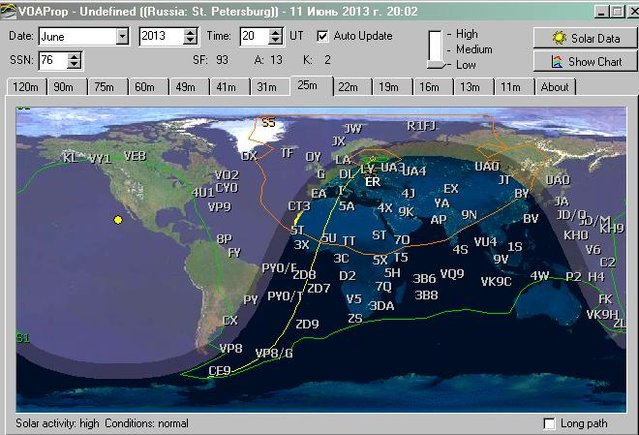Click the ER prefix label on the map
639x435 pixels.
click(373, 182)
